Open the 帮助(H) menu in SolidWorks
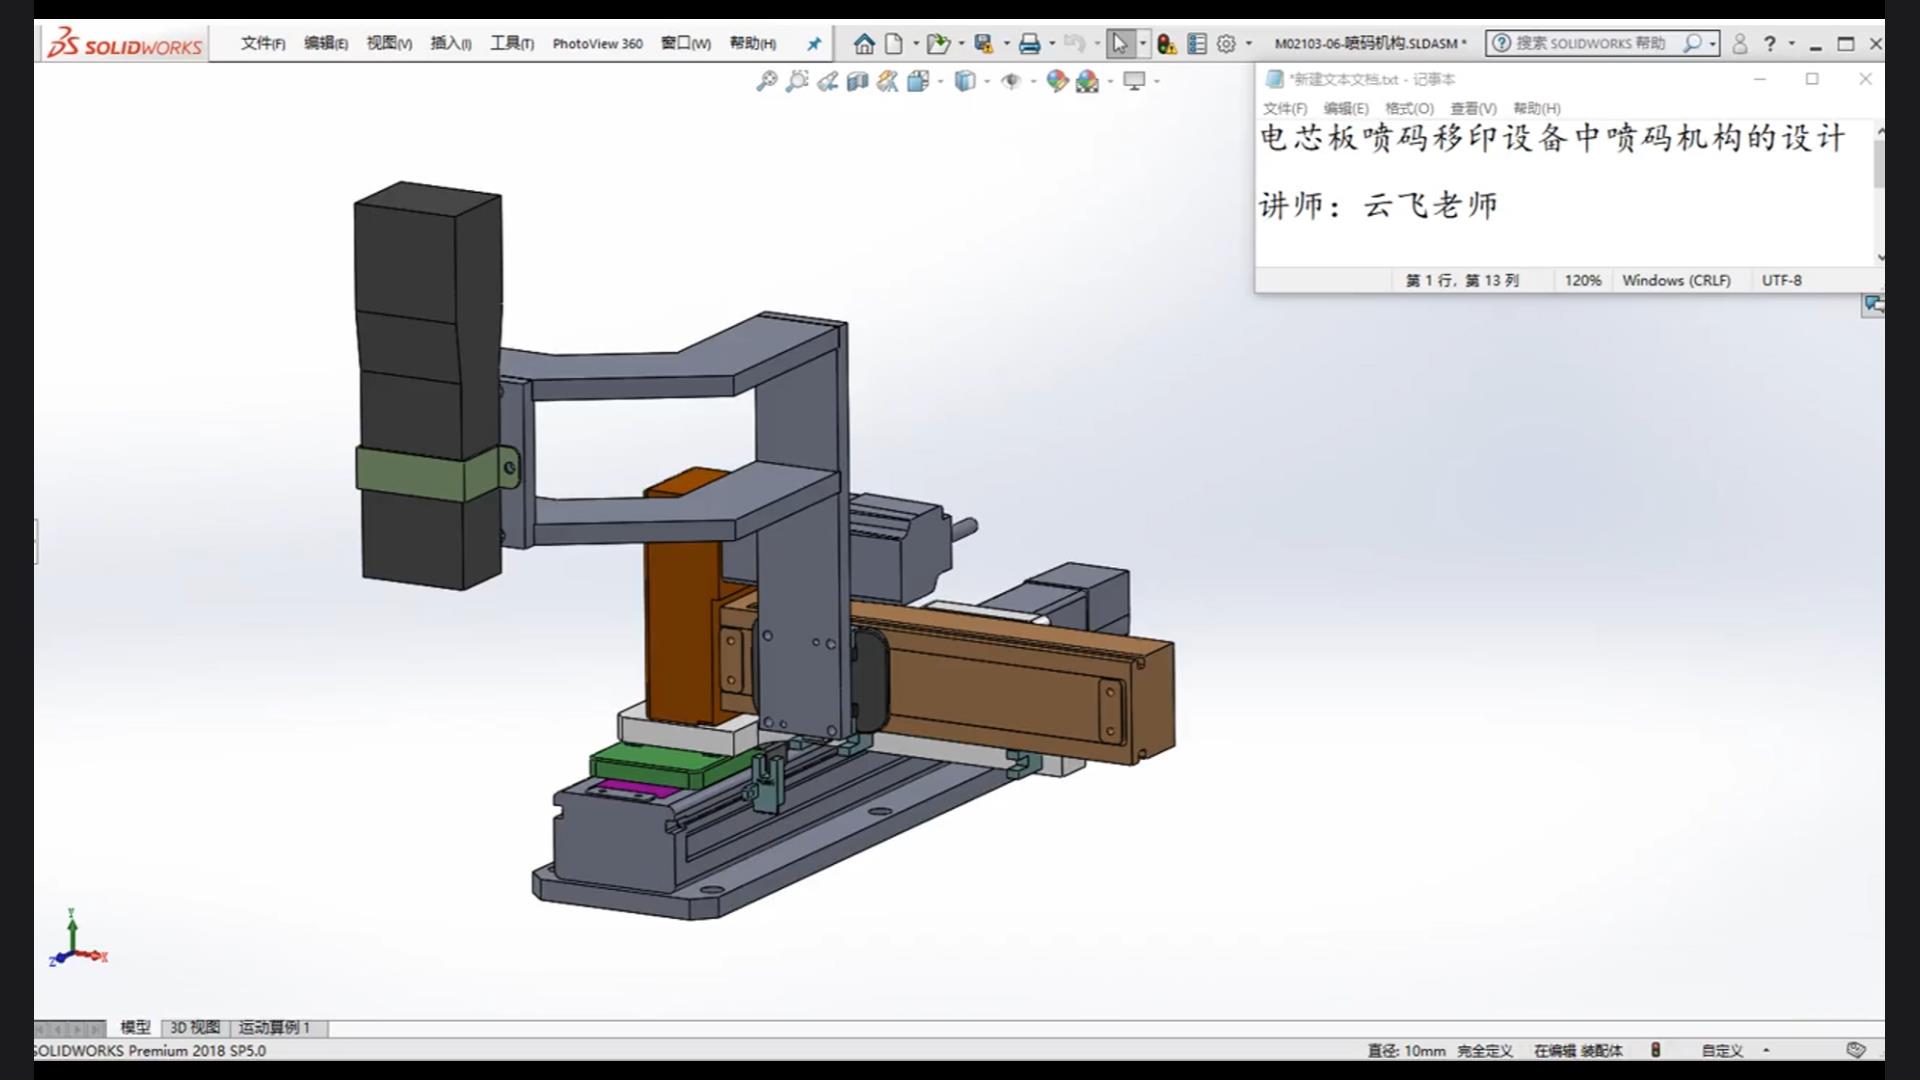The width and height of the screenshot is (1920, 1080). (x=753, y=43)
